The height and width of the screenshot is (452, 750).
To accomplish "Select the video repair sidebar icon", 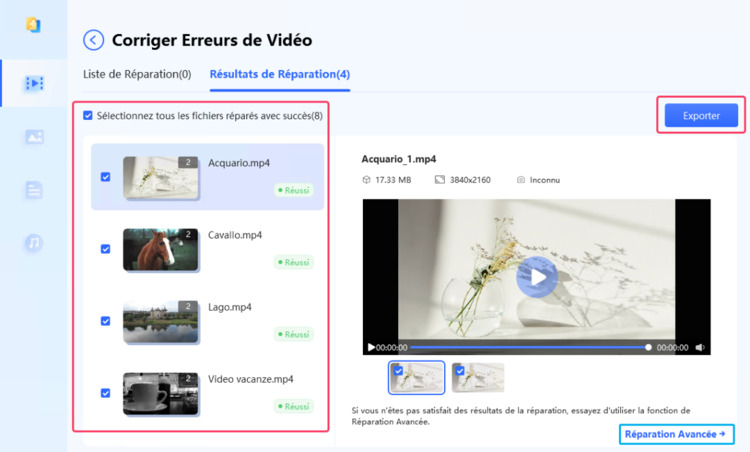I will pyautogui.click(x=34, y=83).
